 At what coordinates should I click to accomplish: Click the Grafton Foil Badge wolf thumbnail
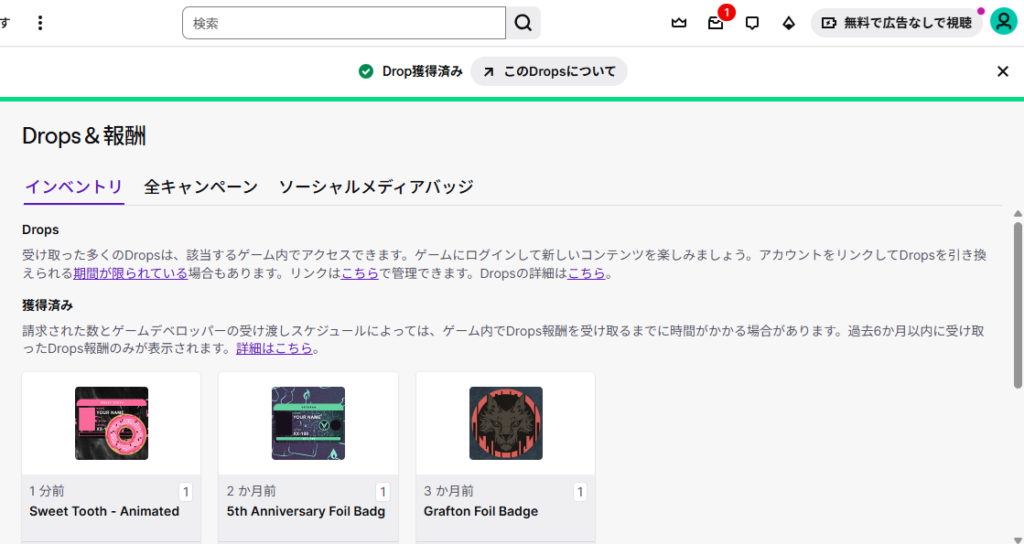point(505,423)
